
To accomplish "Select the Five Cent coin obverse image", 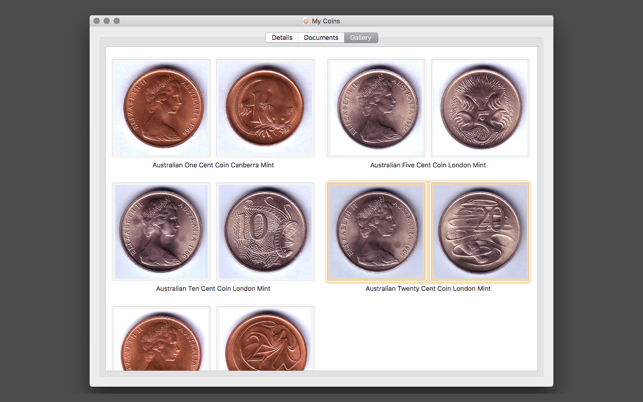I will click(376, 108).
